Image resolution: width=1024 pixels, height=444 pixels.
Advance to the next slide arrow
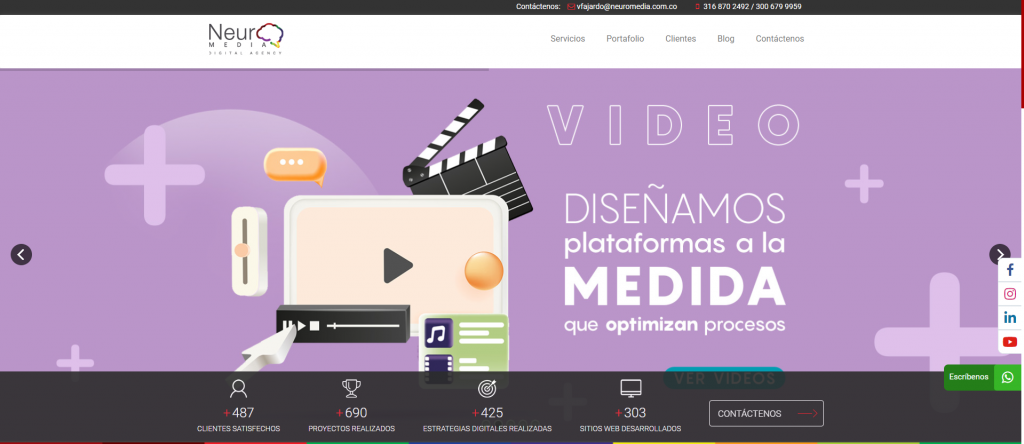click(x=1000, y=255)
